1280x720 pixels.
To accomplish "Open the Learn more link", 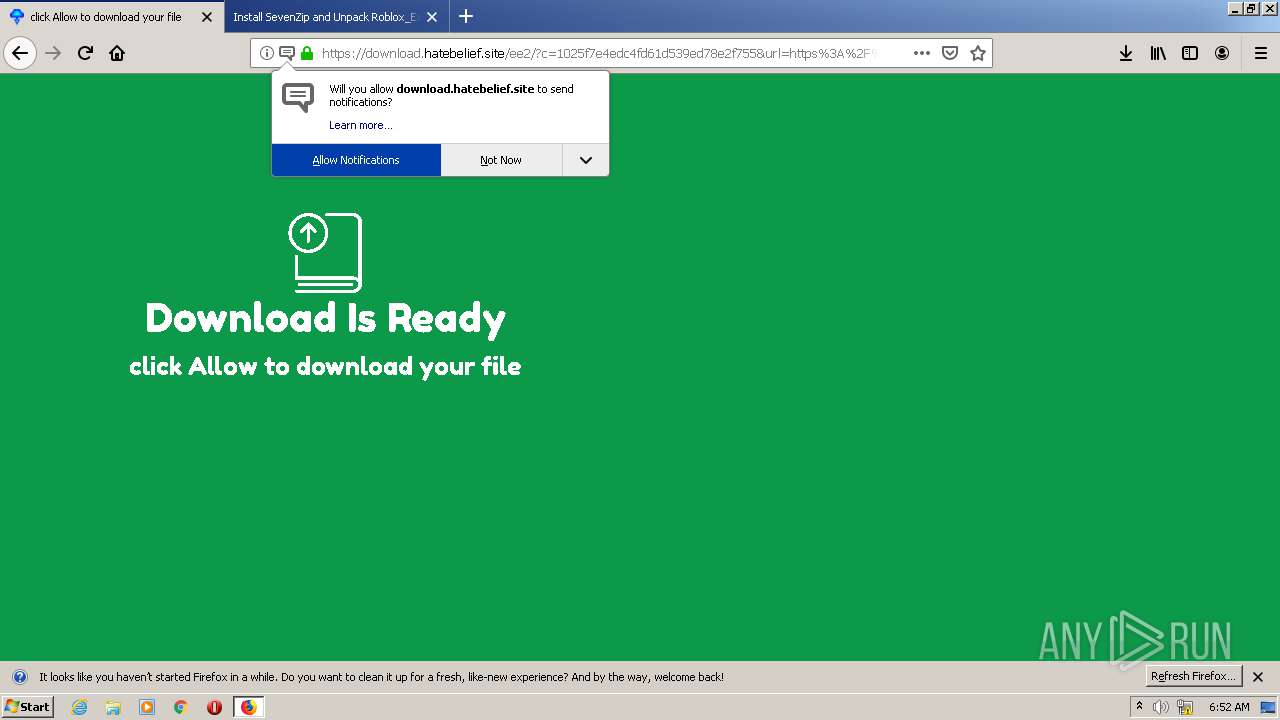I will pyautogui.click(x=361, y=125).
